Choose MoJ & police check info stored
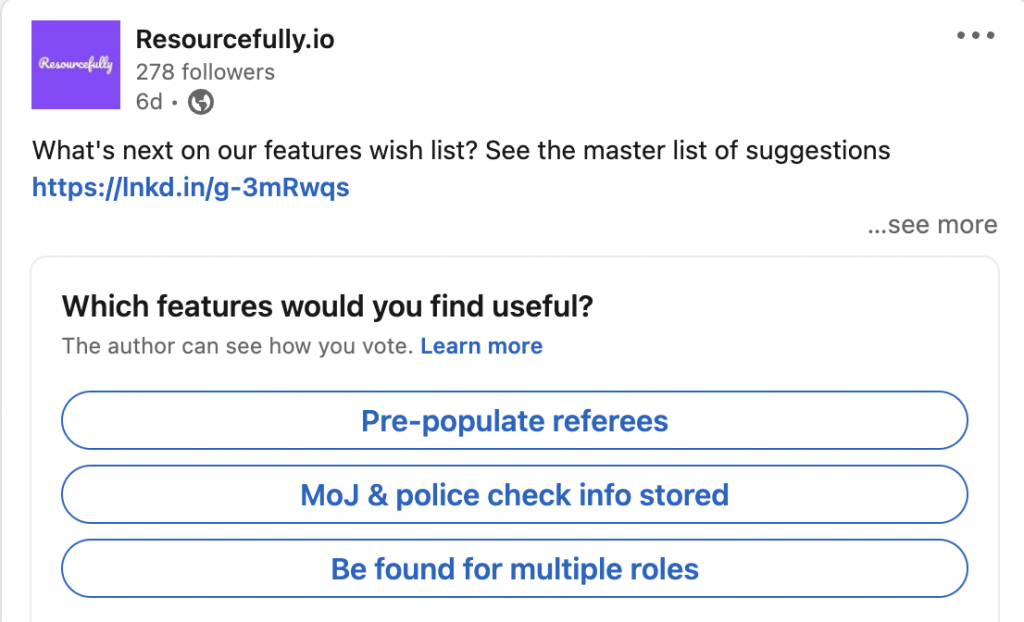Viewport: 1024px width, 622px height. point(515,494)
